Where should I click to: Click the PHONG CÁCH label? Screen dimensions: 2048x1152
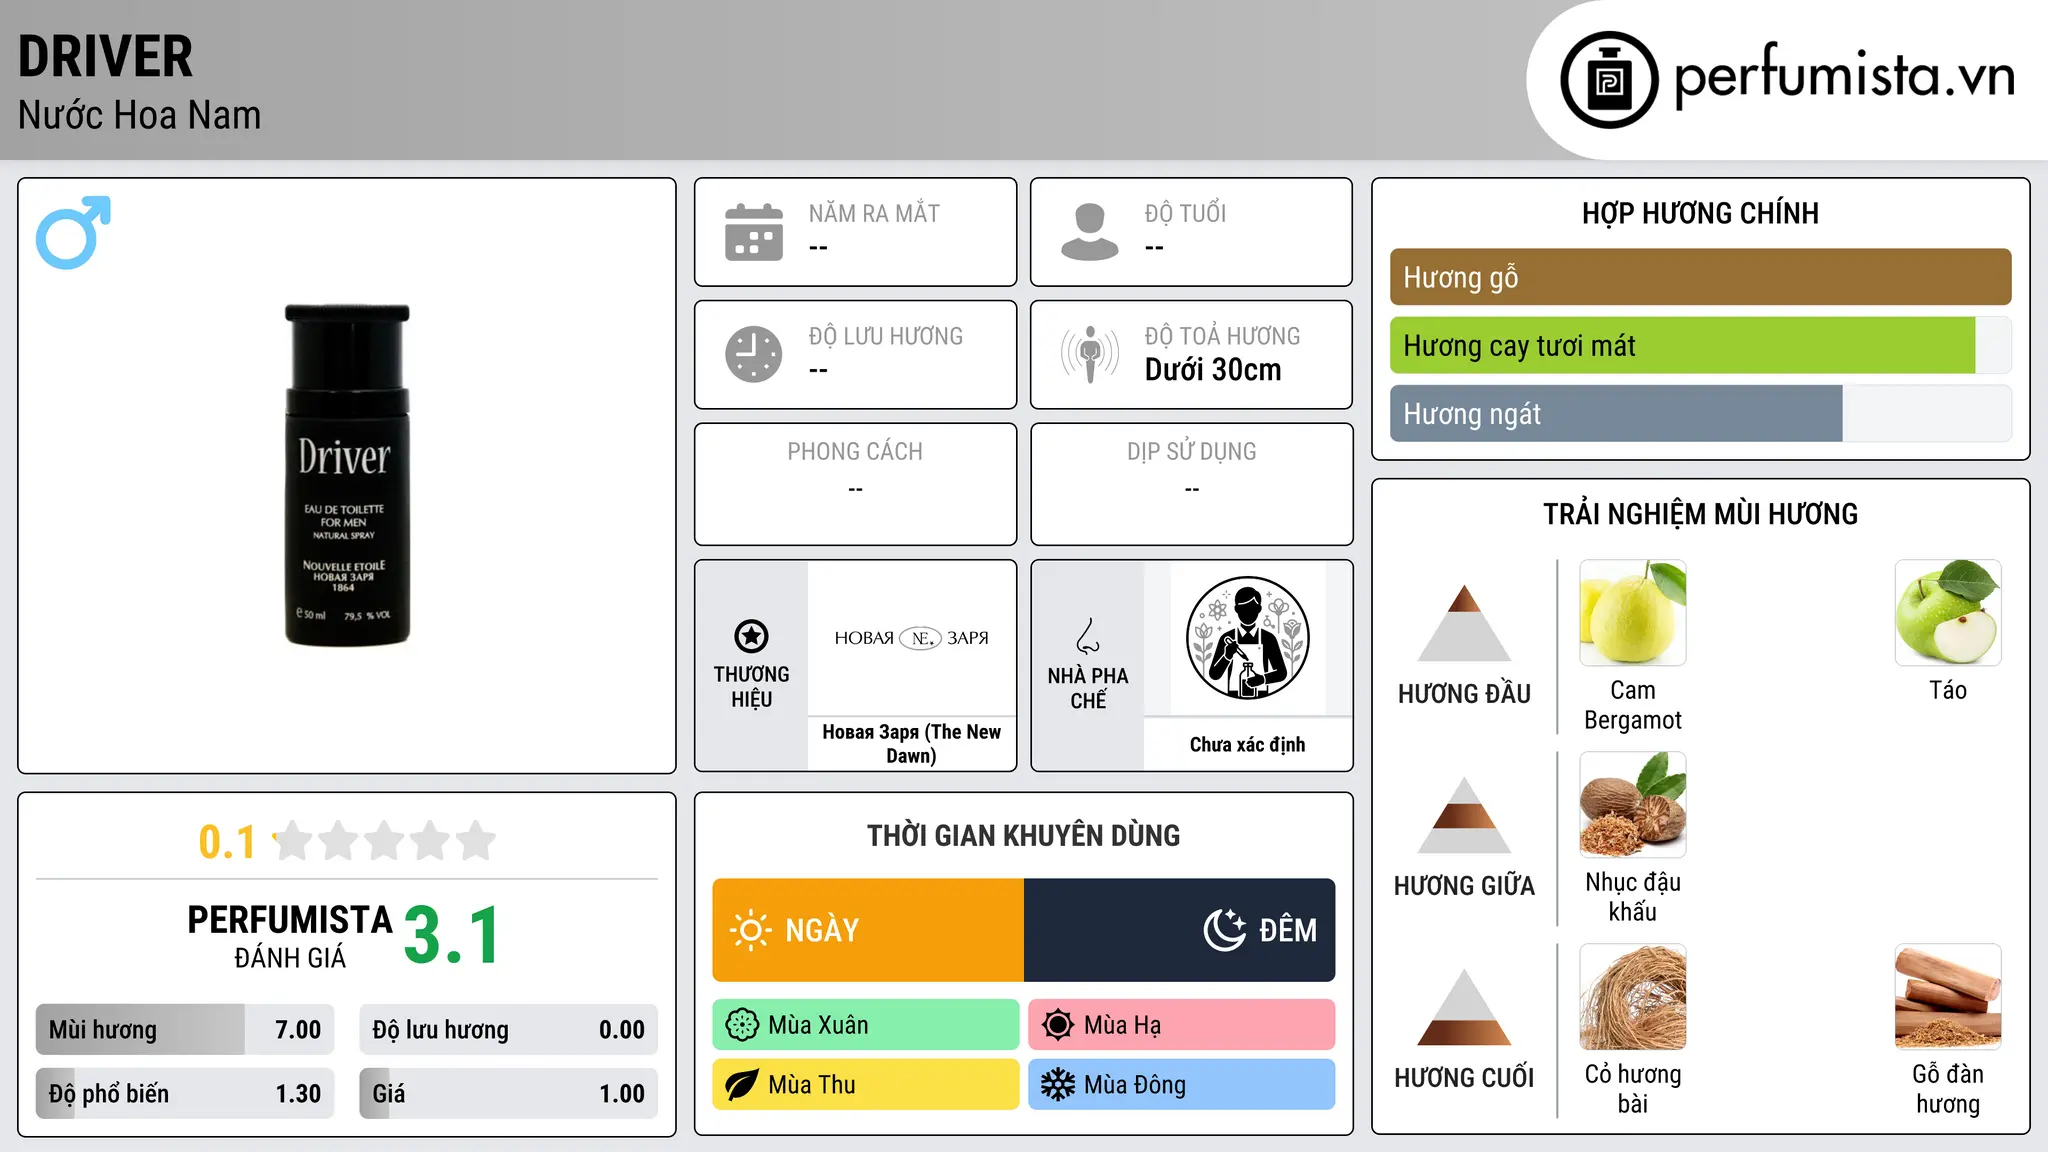[x=855, y=452]
